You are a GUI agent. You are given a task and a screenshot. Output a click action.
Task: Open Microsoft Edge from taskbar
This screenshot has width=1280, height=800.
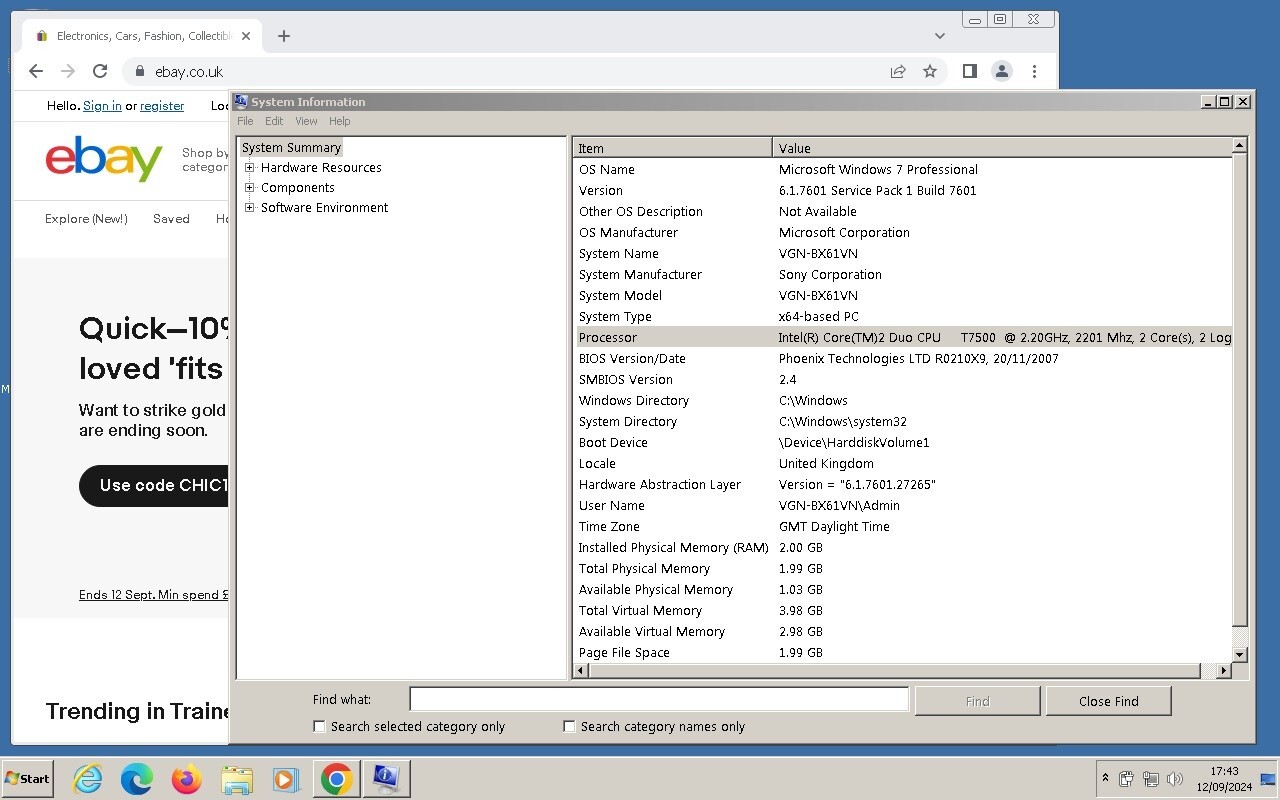click(x=137, y=779)
